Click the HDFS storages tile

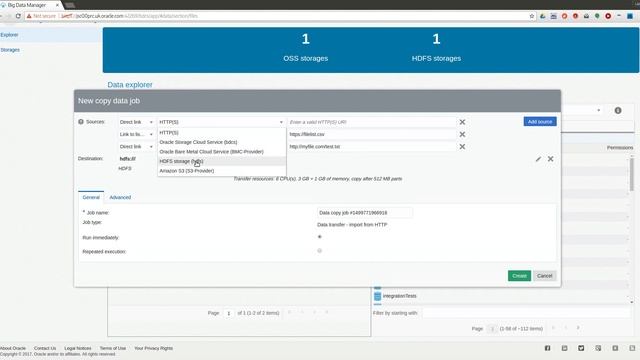coord(436,48)
